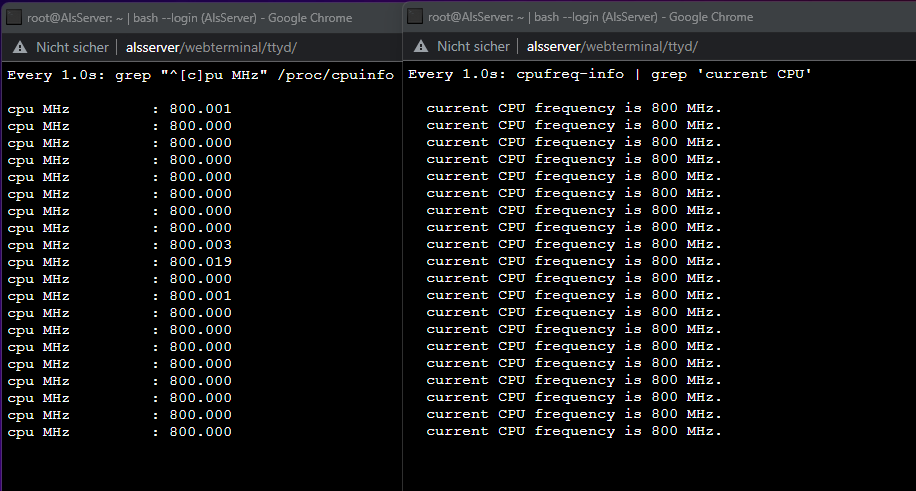Click the 'Nicht sicher' warning triangle in right window
916x491 pixels.
coord(421,46)
